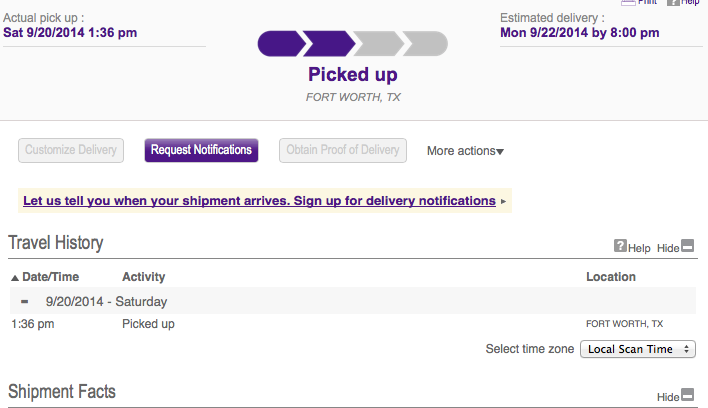Click the Date/Time sort arrow icon
The width and height of the screenshot is (708, 408).
pyautogui.click(x=15, y=277)
